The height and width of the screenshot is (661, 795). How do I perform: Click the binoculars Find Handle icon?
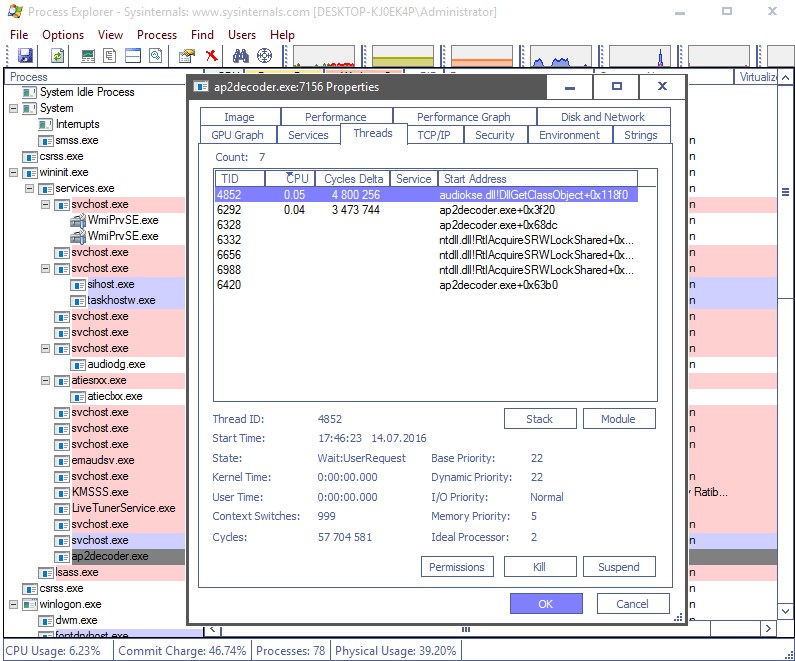(x=240, y=55)
